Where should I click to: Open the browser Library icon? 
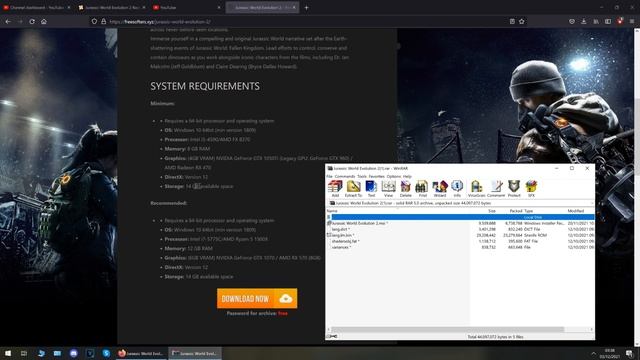coord(596,21)
